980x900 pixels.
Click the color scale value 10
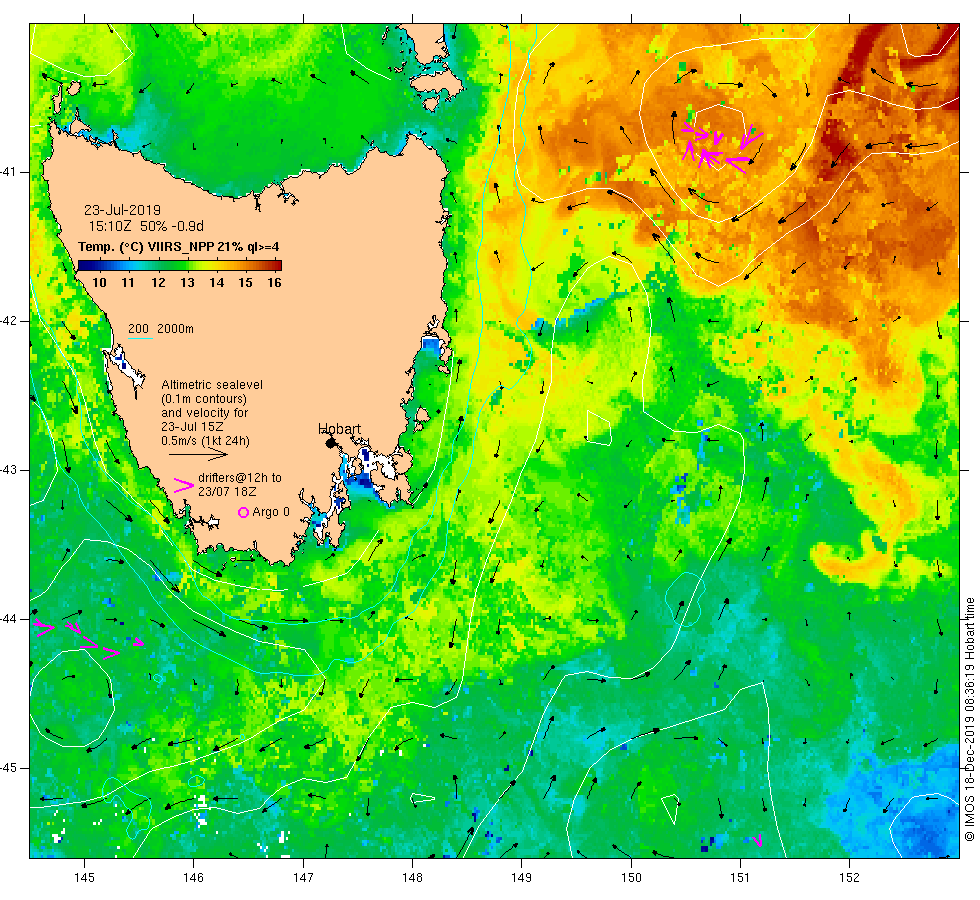[x=99, y=282]
